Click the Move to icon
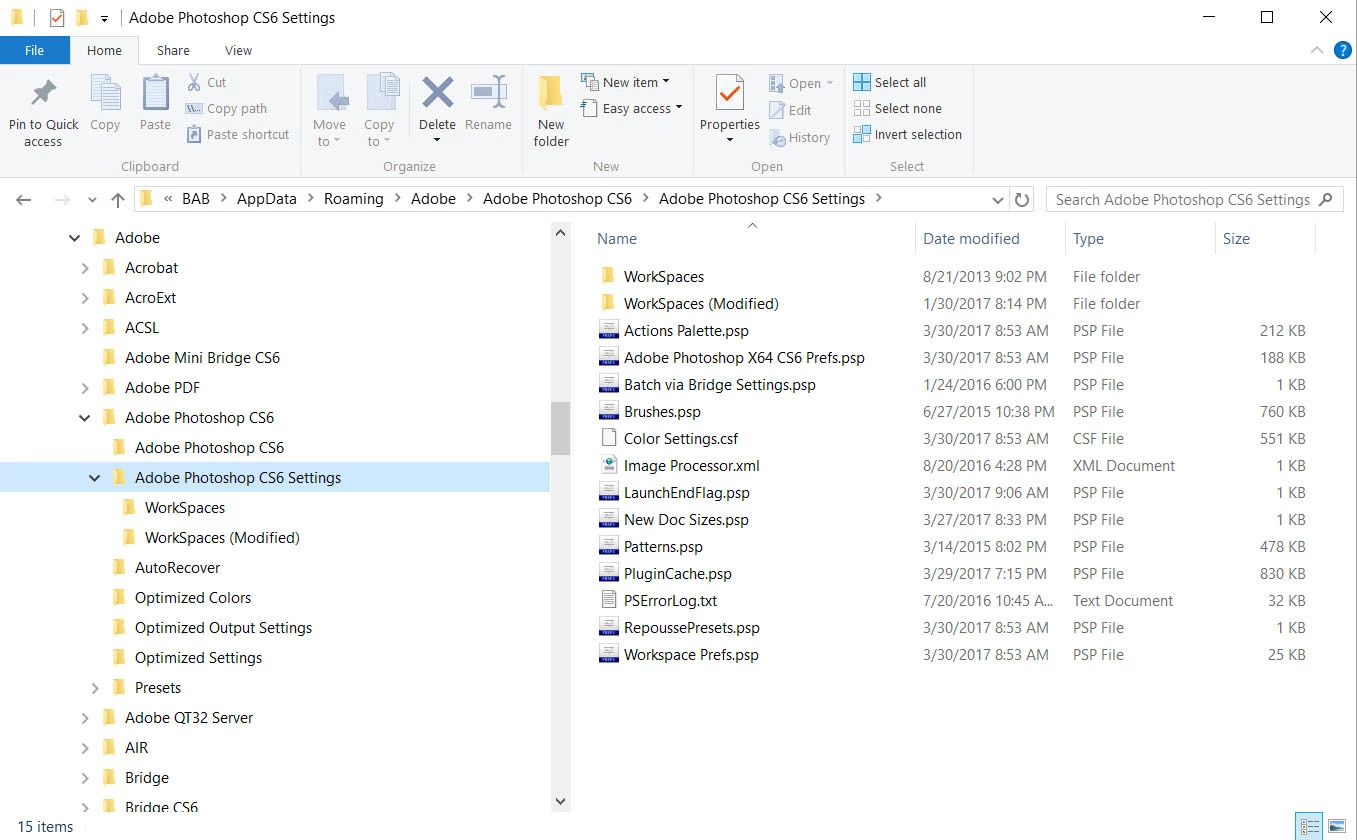 pos(330,94)
